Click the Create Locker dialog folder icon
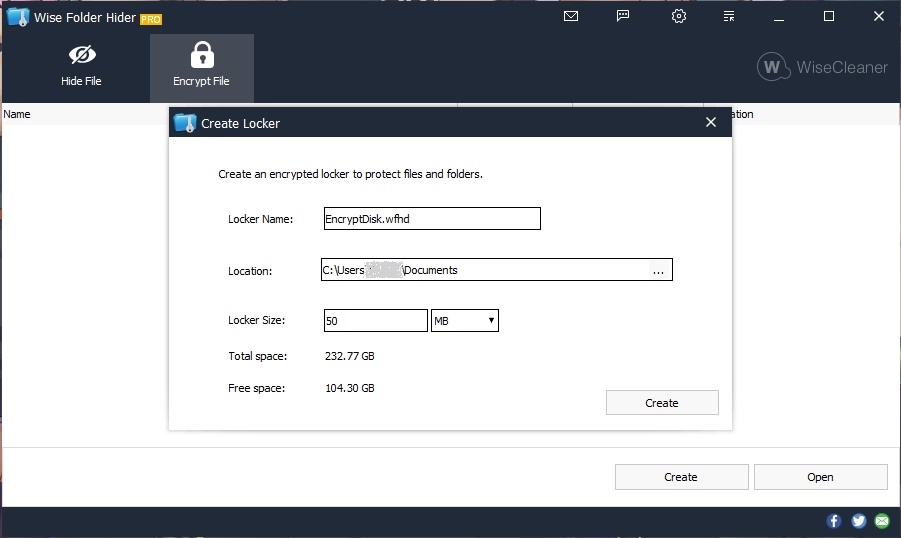901x538 pixels. [x=185, y=123]
